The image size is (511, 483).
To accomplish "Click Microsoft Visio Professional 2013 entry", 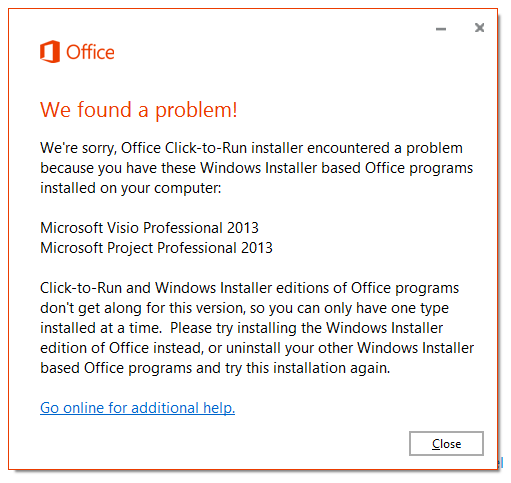I will (x=149, y=228).
